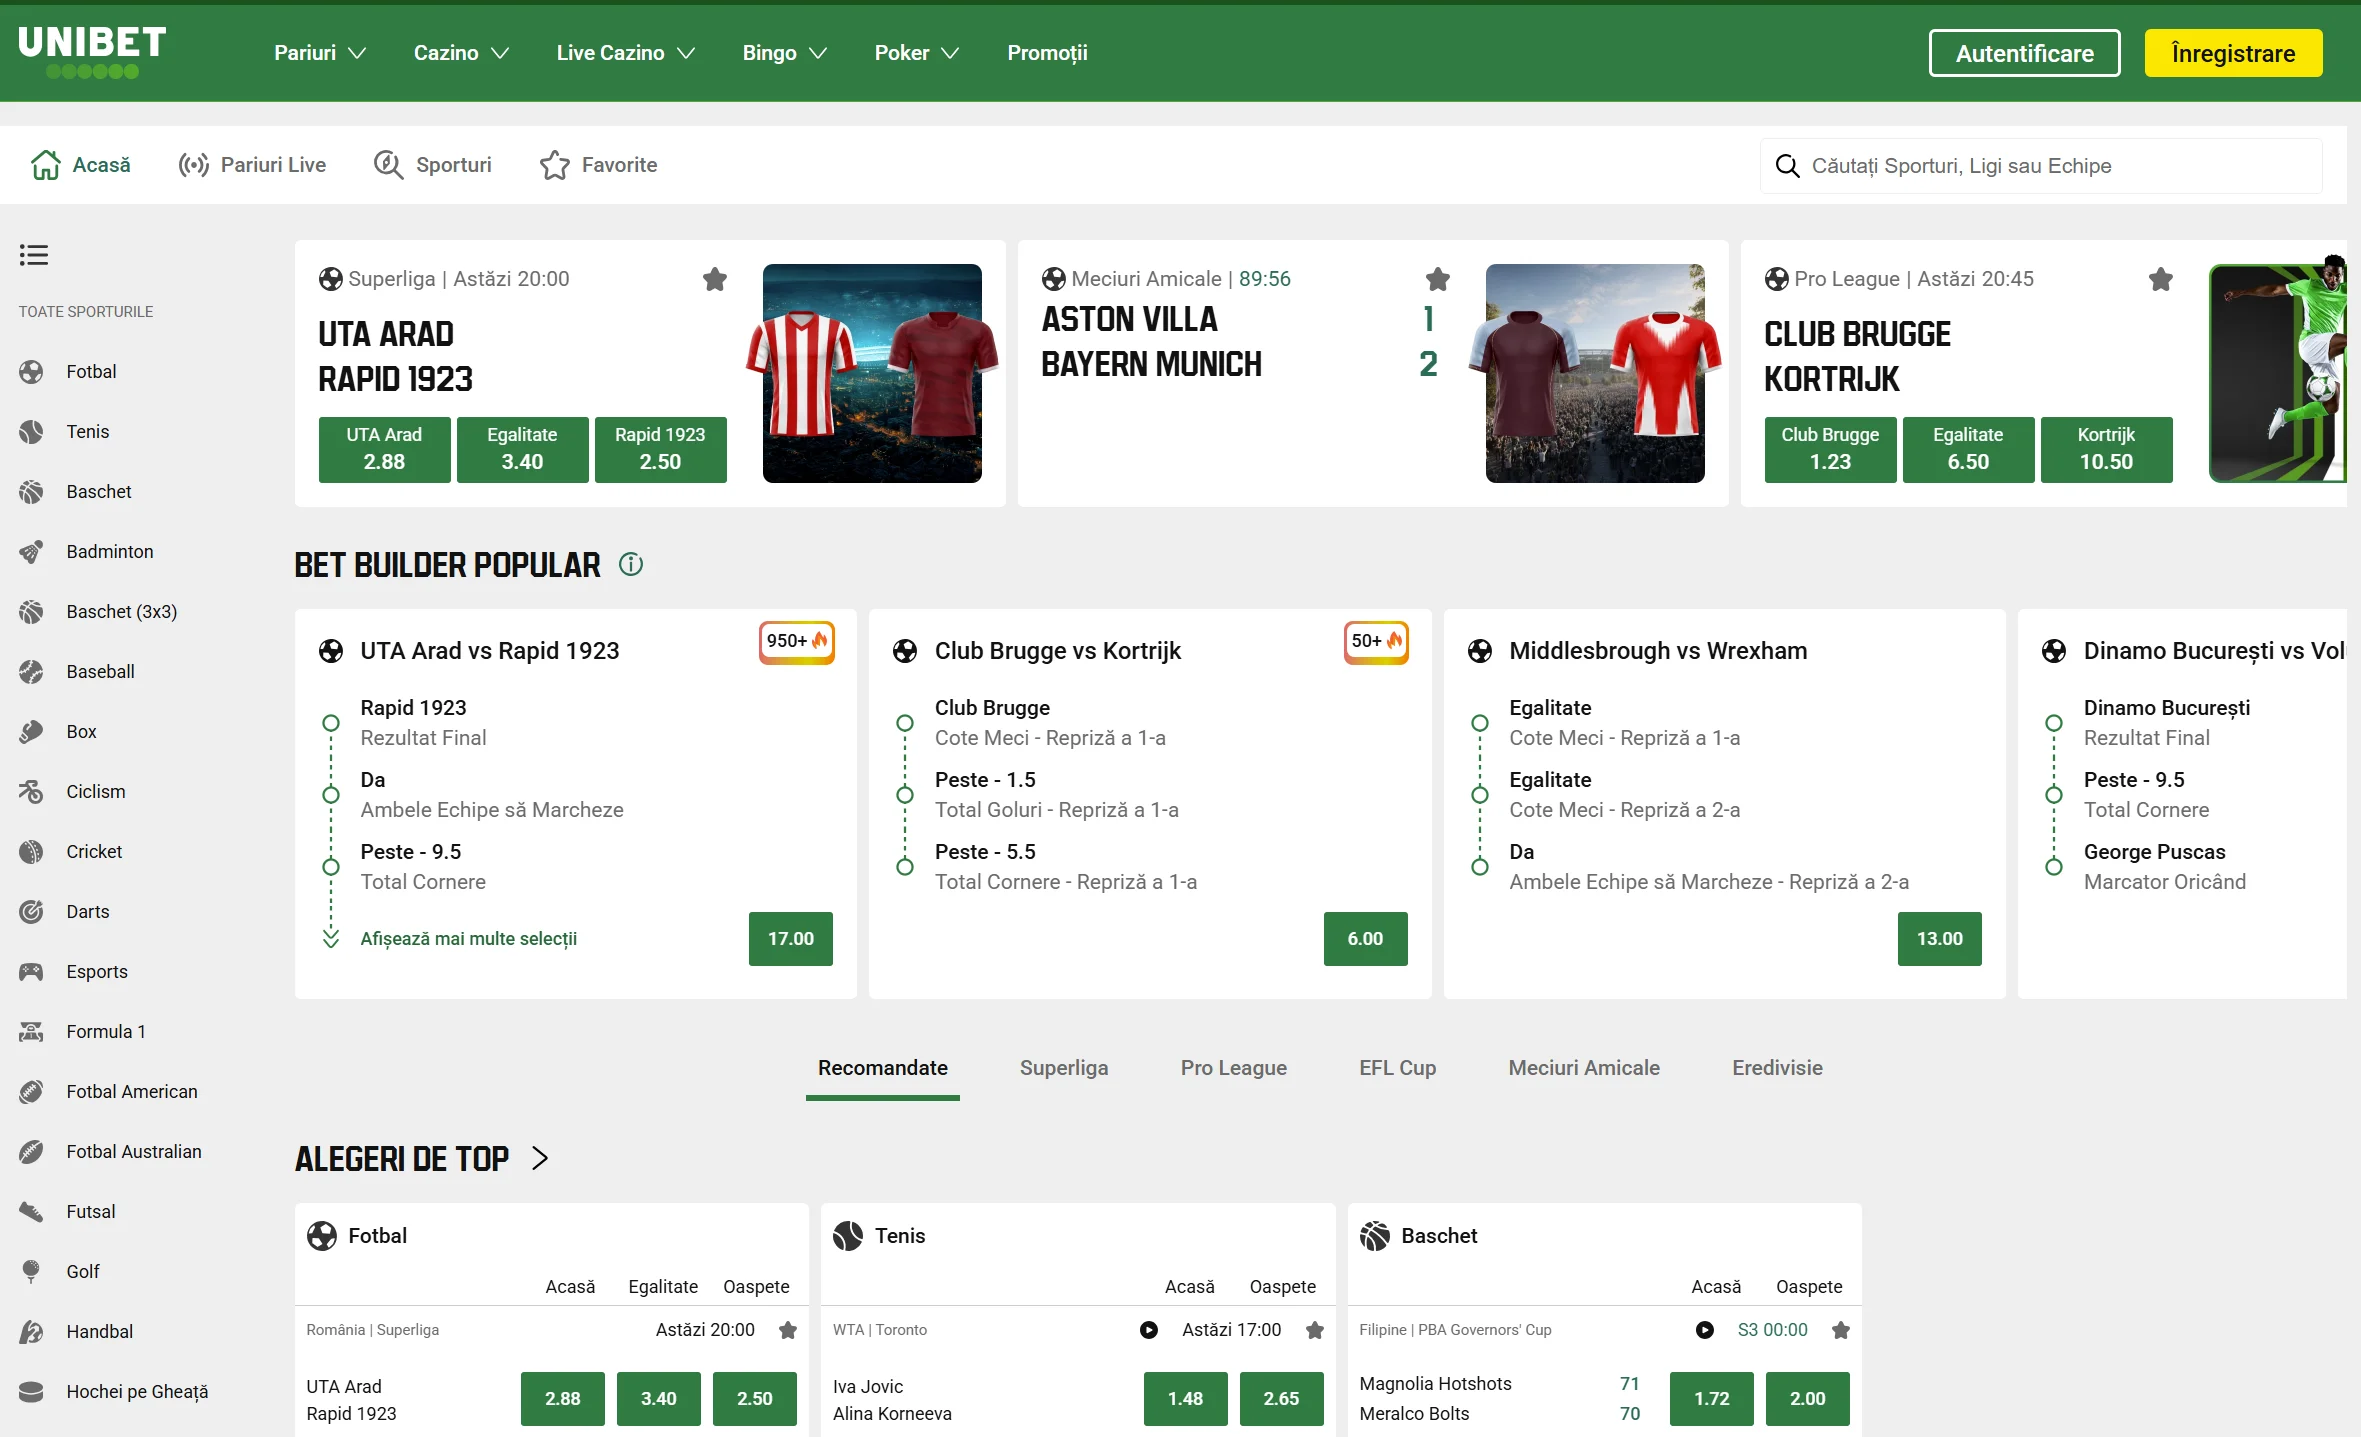This screenshot has height=1437, width=2361.
Task: Star the WTA Toronto match row
Action: click(x=1315, y=1330)
